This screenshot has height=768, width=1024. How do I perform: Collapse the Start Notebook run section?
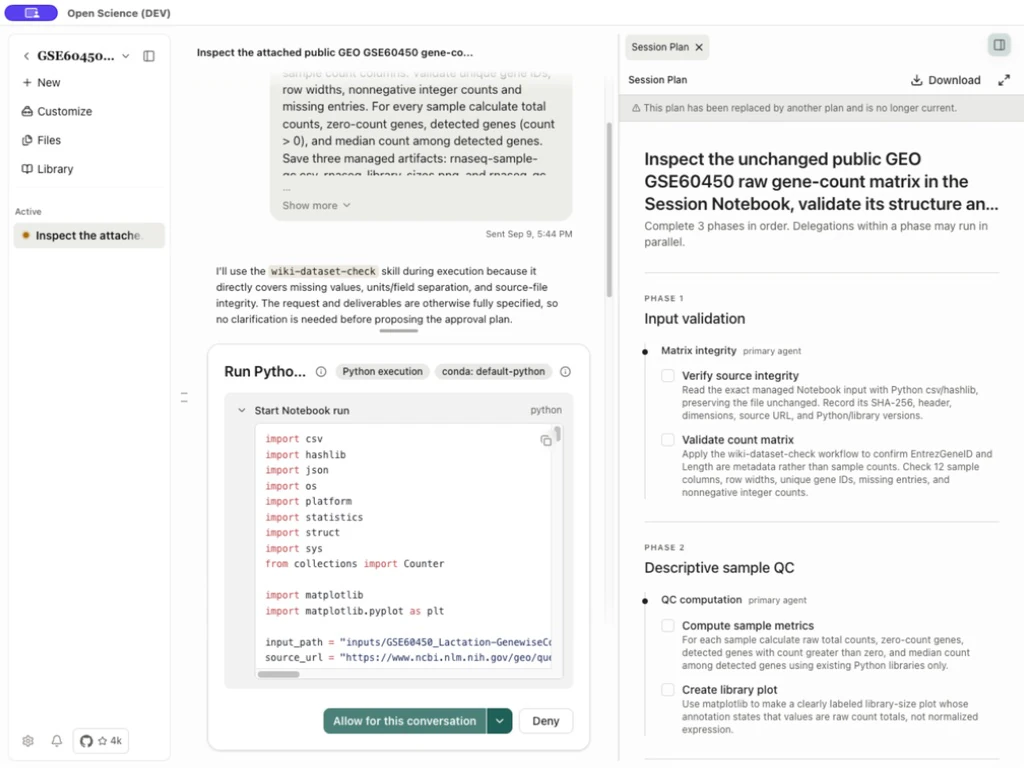pos(242,410)
